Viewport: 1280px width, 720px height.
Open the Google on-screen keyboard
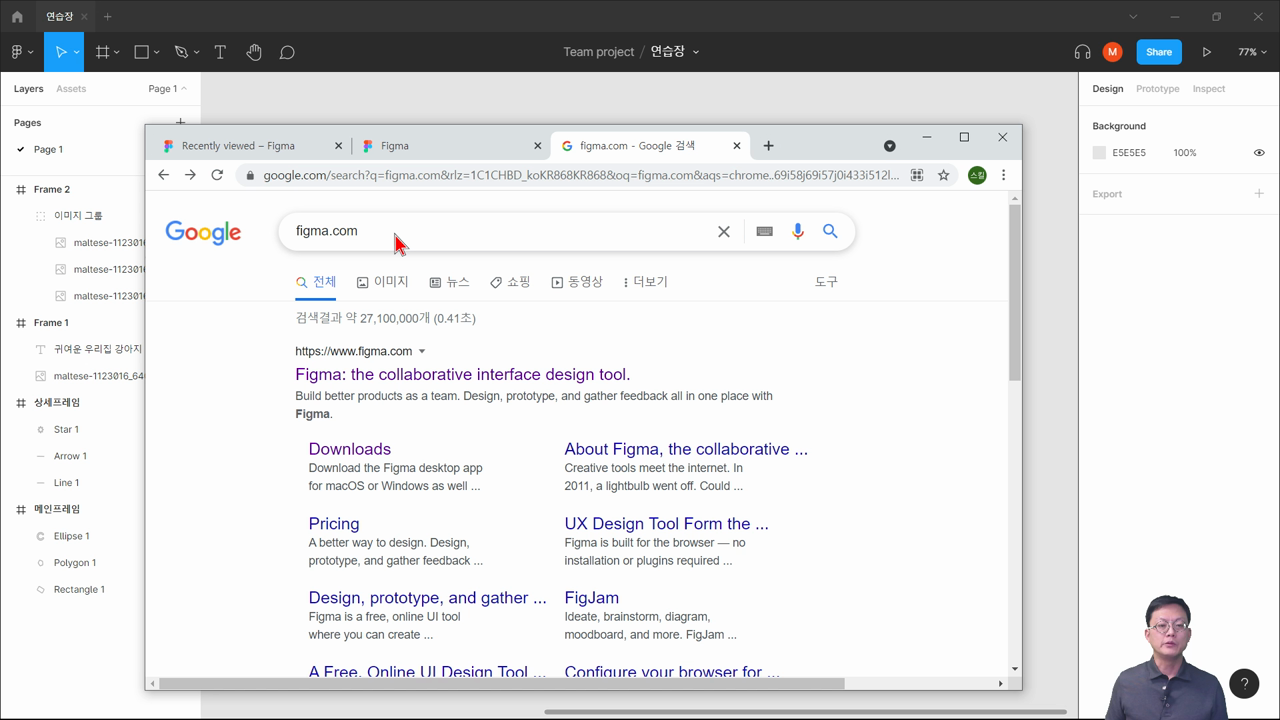click(x=765, y=231)
